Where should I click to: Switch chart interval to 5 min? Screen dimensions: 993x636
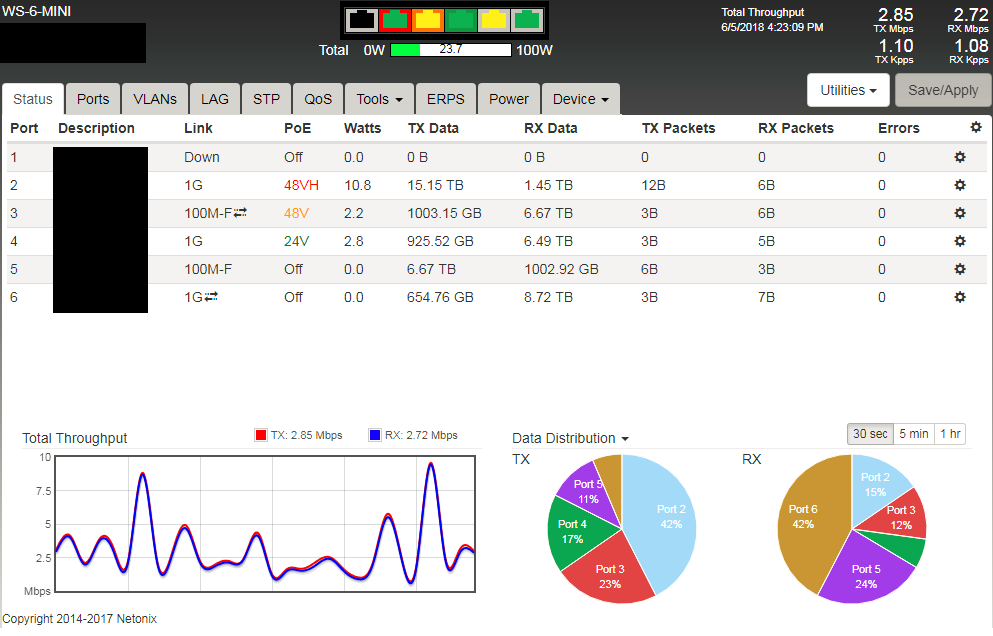point(913,434)
